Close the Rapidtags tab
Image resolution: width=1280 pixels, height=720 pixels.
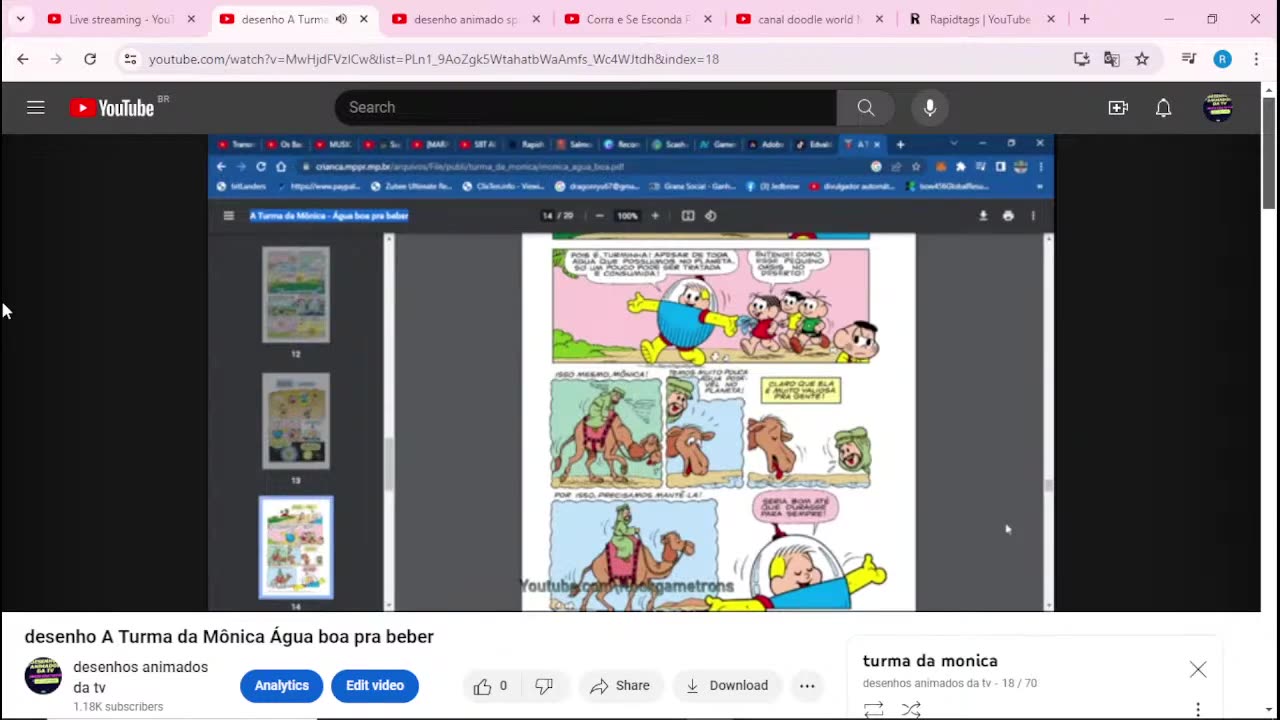tap(1051, 19)
